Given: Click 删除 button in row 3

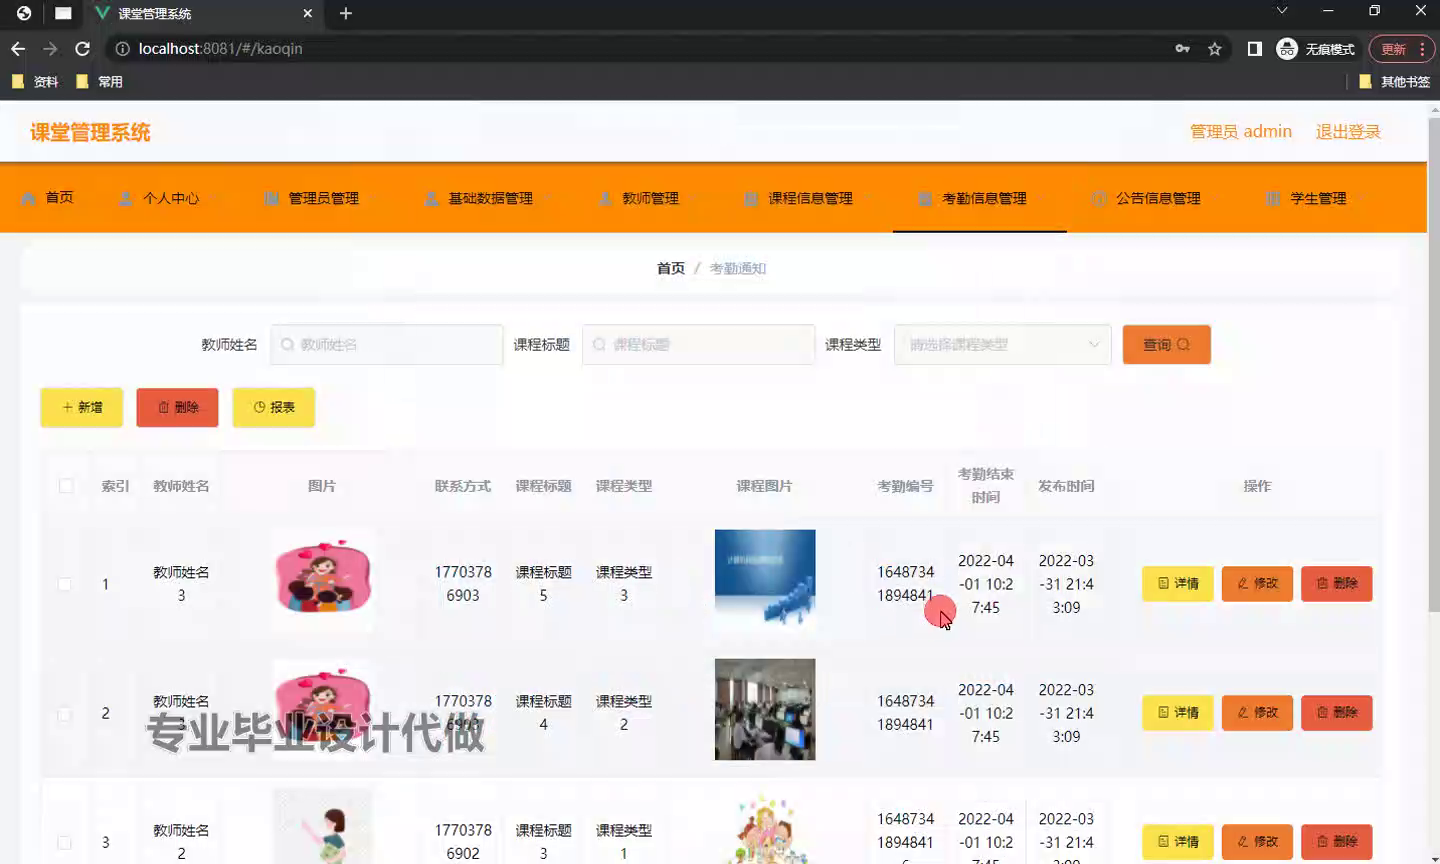Looking at the screenshot, I should (1337, 841).
